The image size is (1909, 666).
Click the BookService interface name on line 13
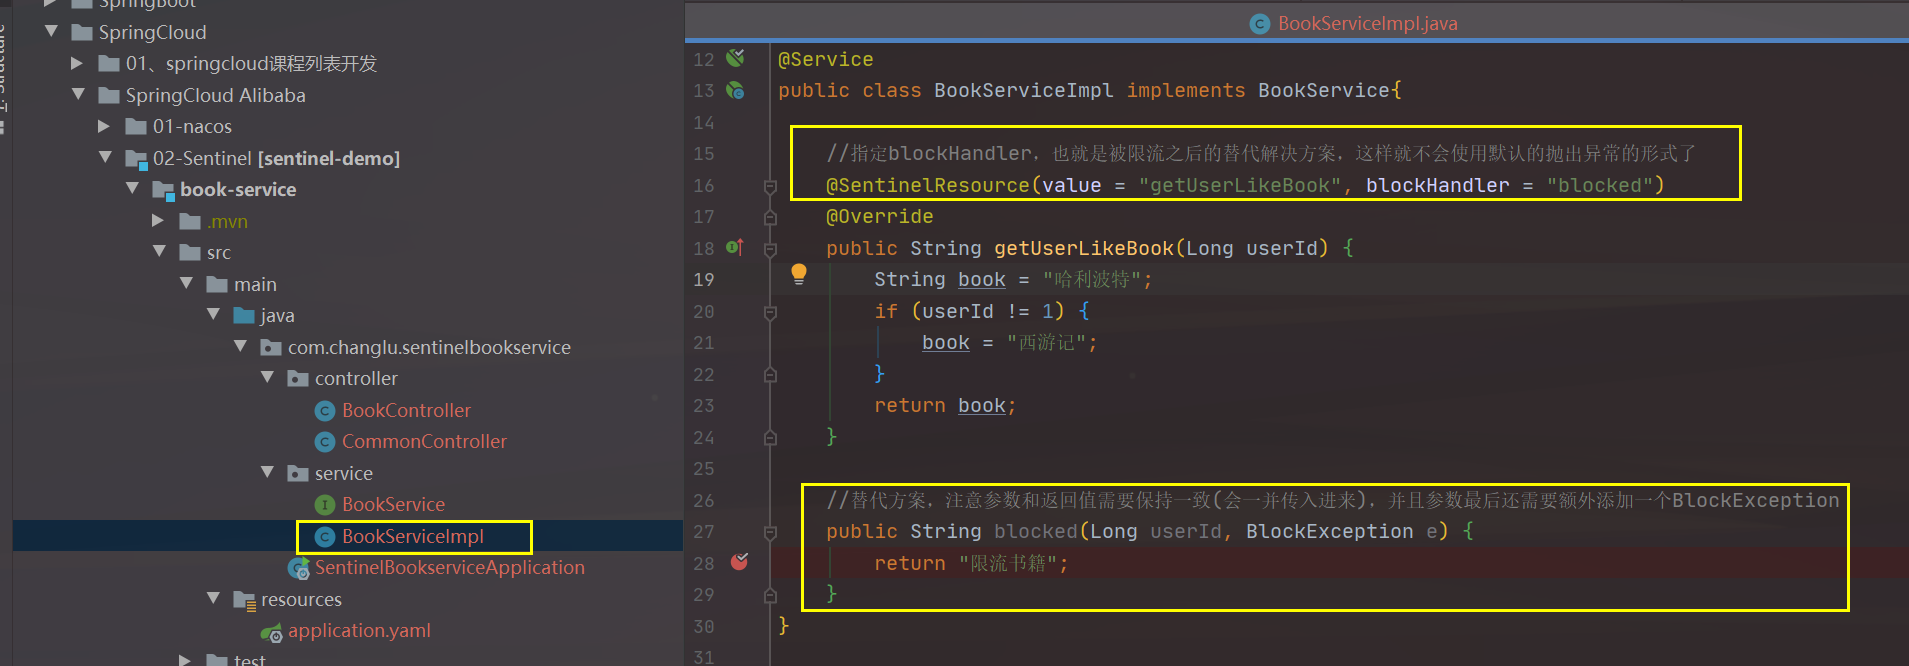pos(1323,90)
